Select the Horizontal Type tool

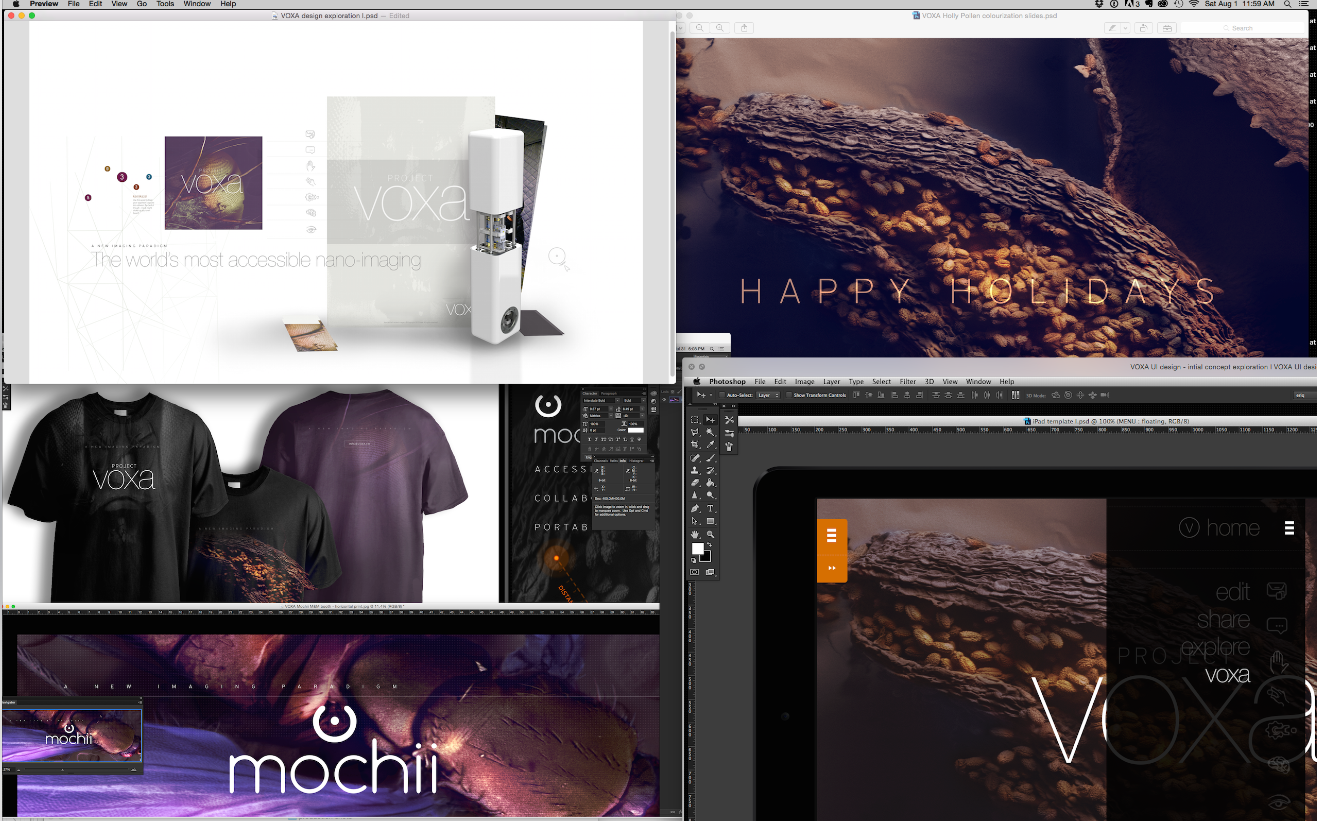click(x=710, y=508)
